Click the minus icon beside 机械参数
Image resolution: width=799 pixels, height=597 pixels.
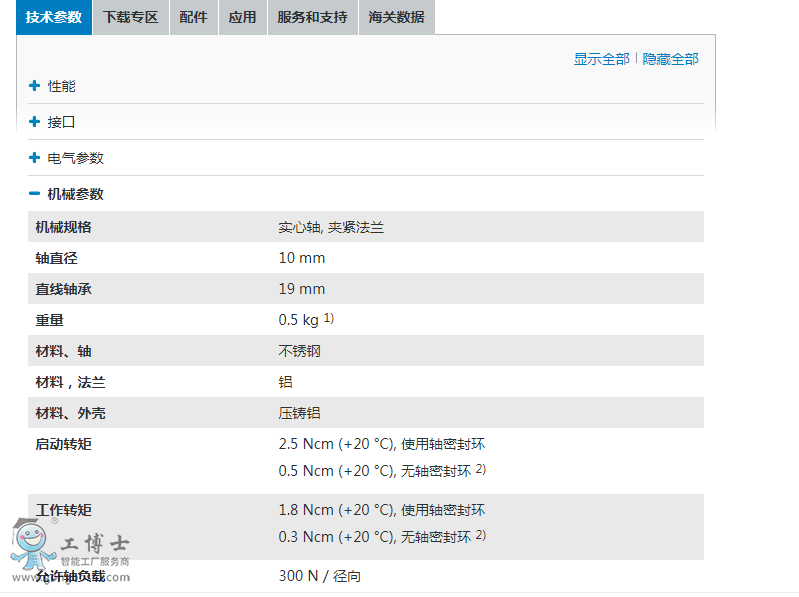pyautogui.click(x=35, y=194)
